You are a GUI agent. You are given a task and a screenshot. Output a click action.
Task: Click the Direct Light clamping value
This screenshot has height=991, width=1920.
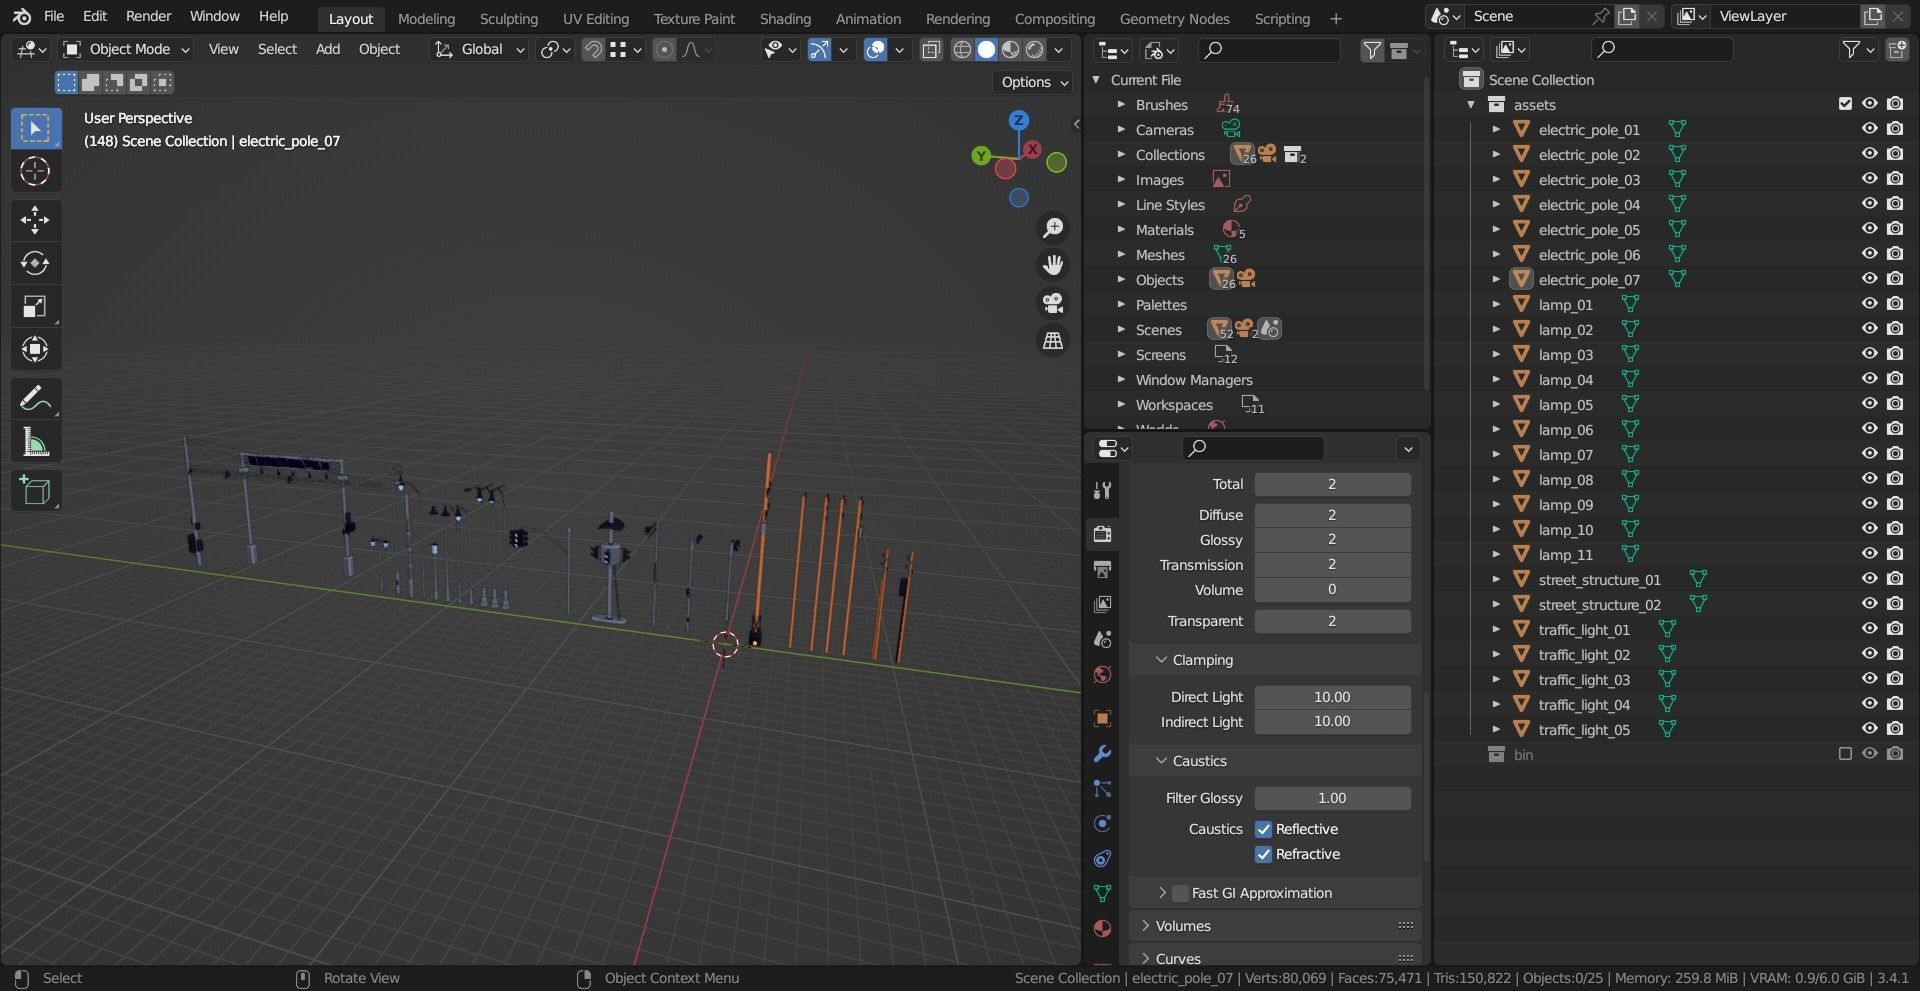coord(1332,697)
